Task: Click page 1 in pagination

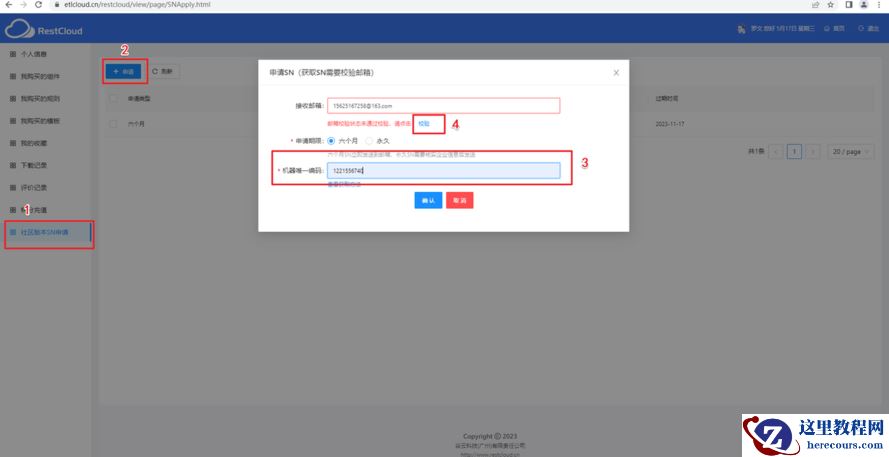Action: (794, 151)
